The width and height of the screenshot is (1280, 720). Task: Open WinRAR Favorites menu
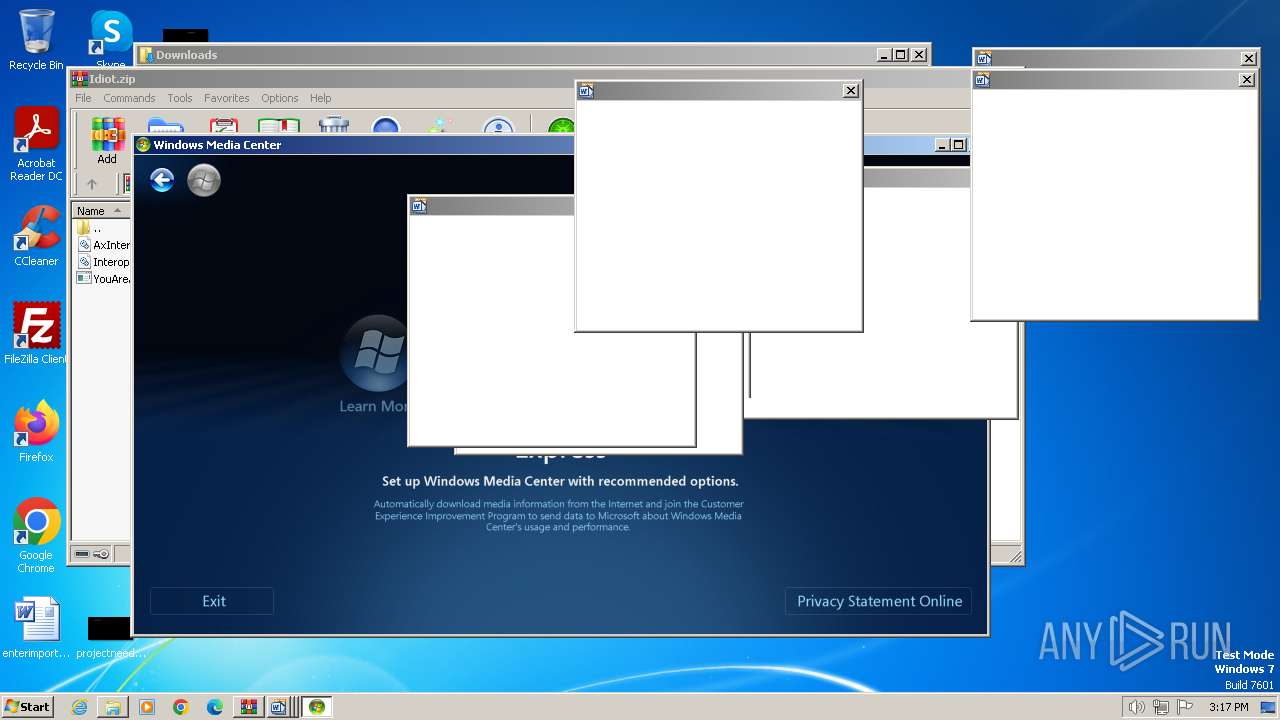click(x=227, y=98)
